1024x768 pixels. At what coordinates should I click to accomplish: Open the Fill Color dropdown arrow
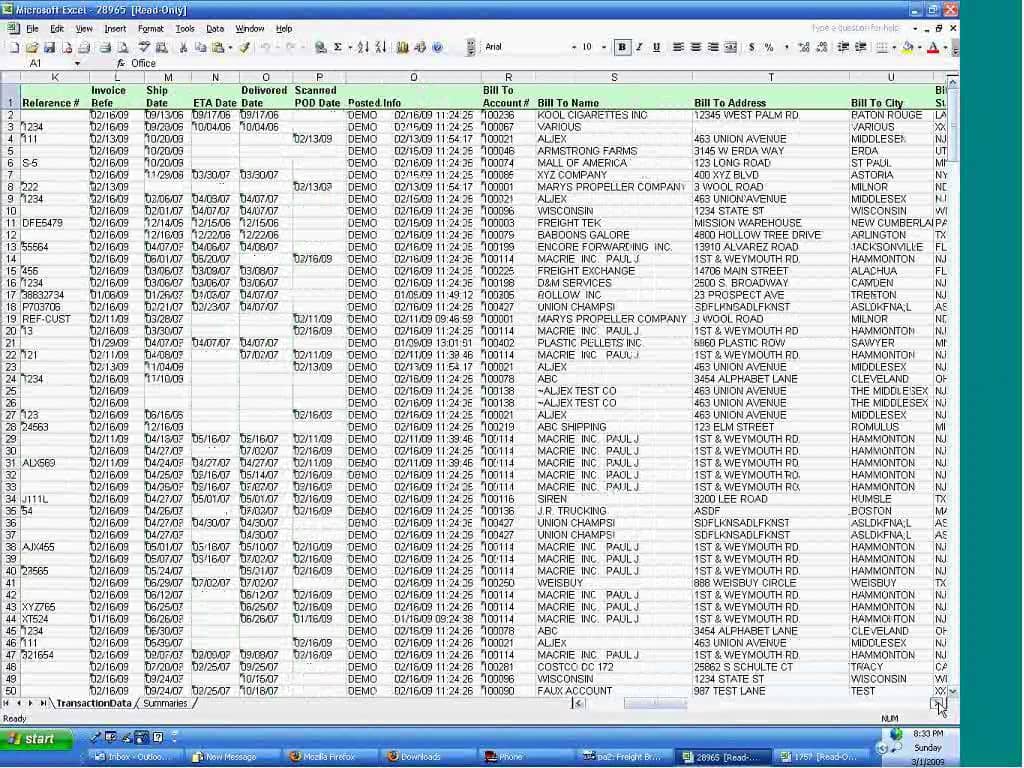coord(920,47)
